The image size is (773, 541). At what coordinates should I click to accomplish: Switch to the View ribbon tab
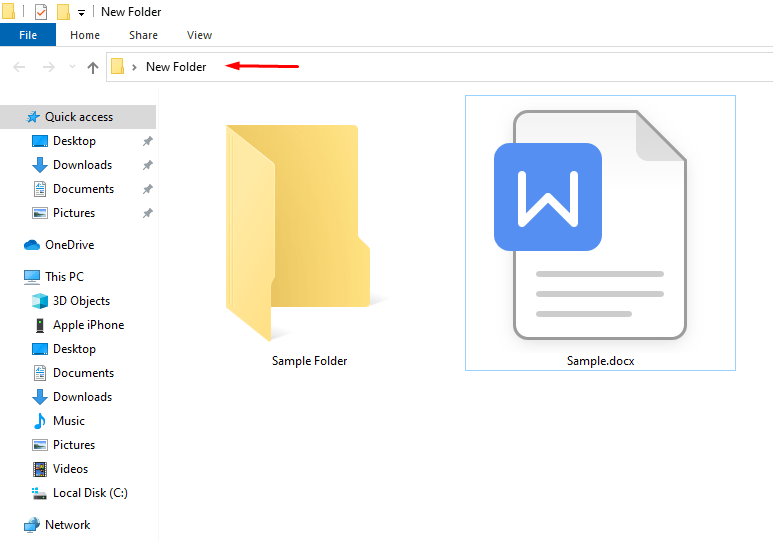[x=199, y=35]
